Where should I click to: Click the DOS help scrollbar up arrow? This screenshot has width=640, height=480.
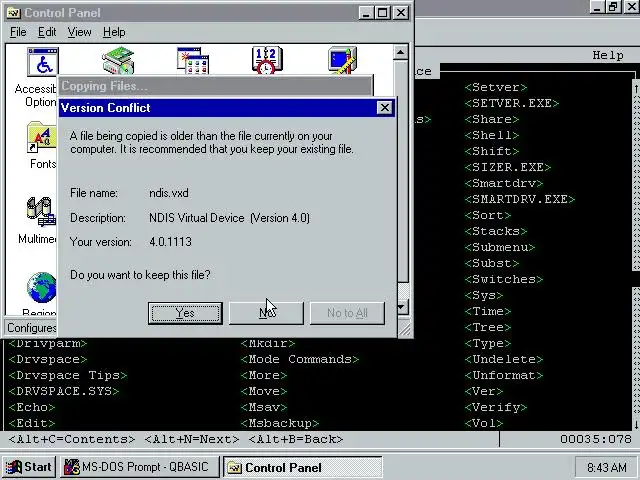pos(636,88)
